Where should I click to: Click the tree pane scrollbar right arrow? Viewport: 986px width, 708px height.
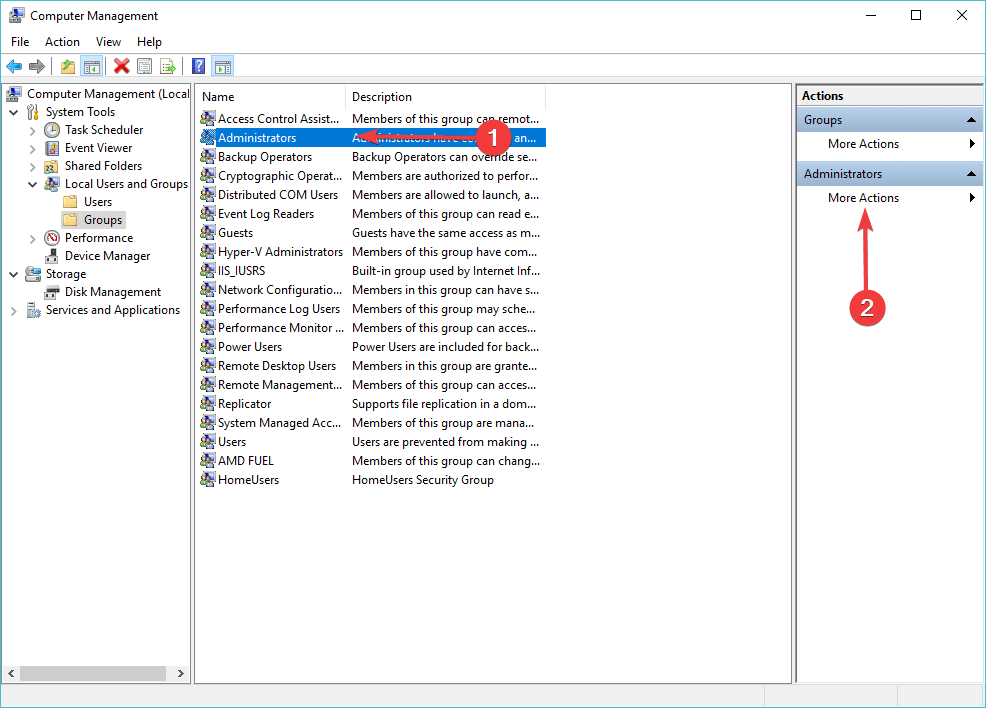coord(180,673)
